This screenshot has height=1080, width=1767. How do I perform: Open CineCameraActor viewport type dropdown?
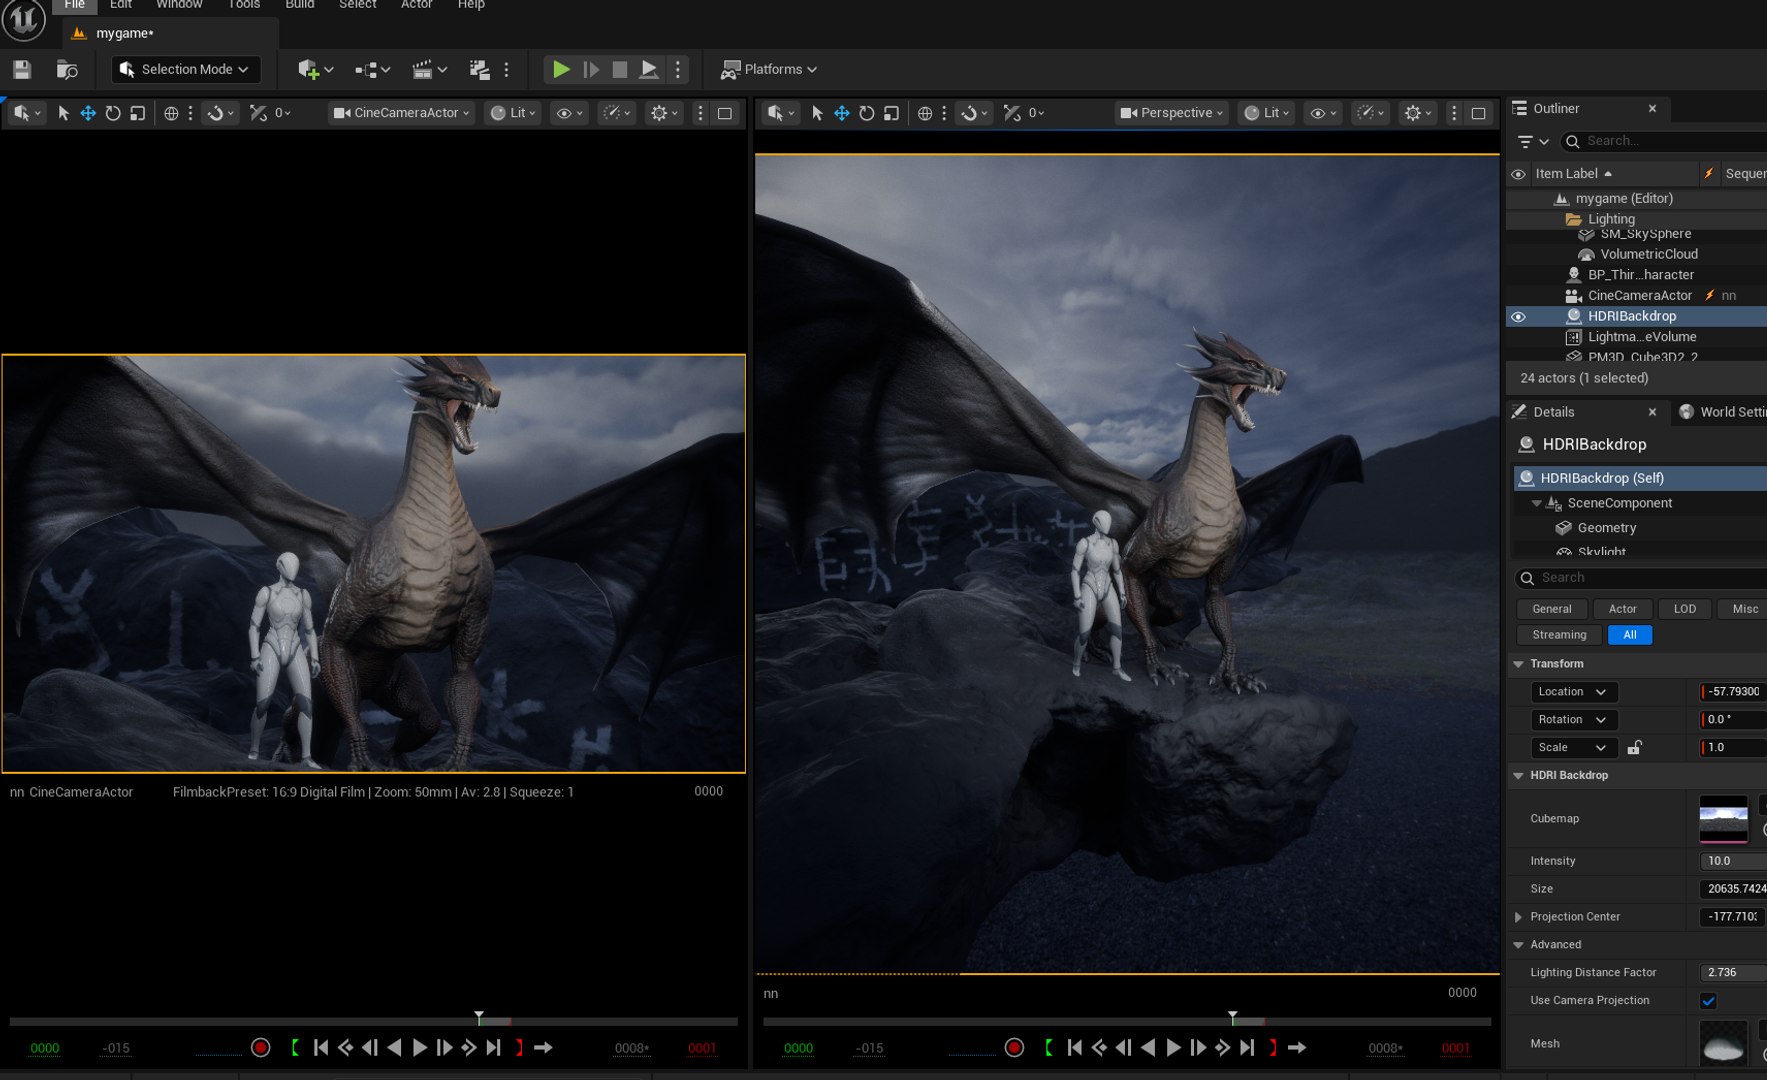pyautogui.click(x=401, y=113)
